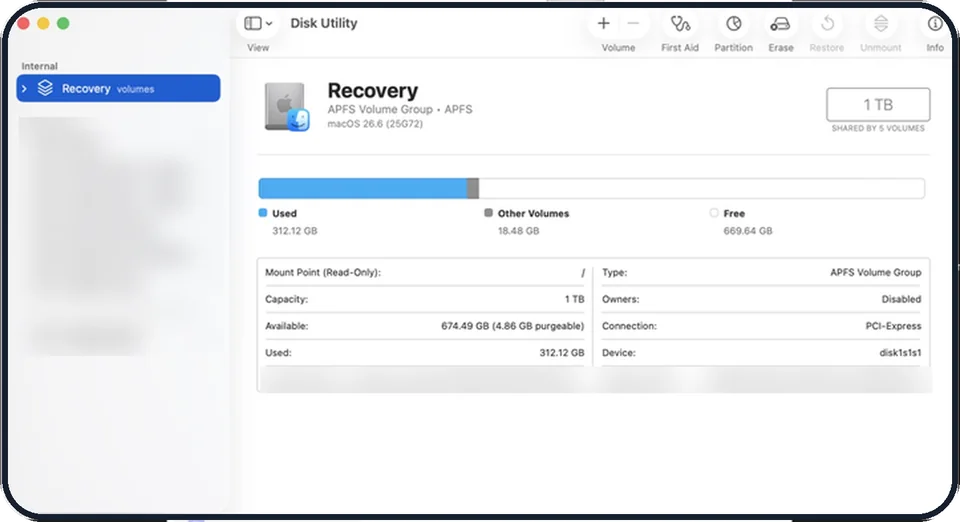Open the Partition pie icon

[x=733, y=23]
